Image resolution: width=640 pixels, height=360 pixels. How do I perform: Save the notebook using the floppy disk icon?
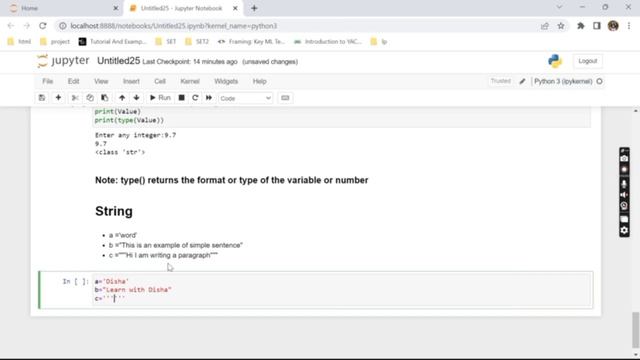42,98
